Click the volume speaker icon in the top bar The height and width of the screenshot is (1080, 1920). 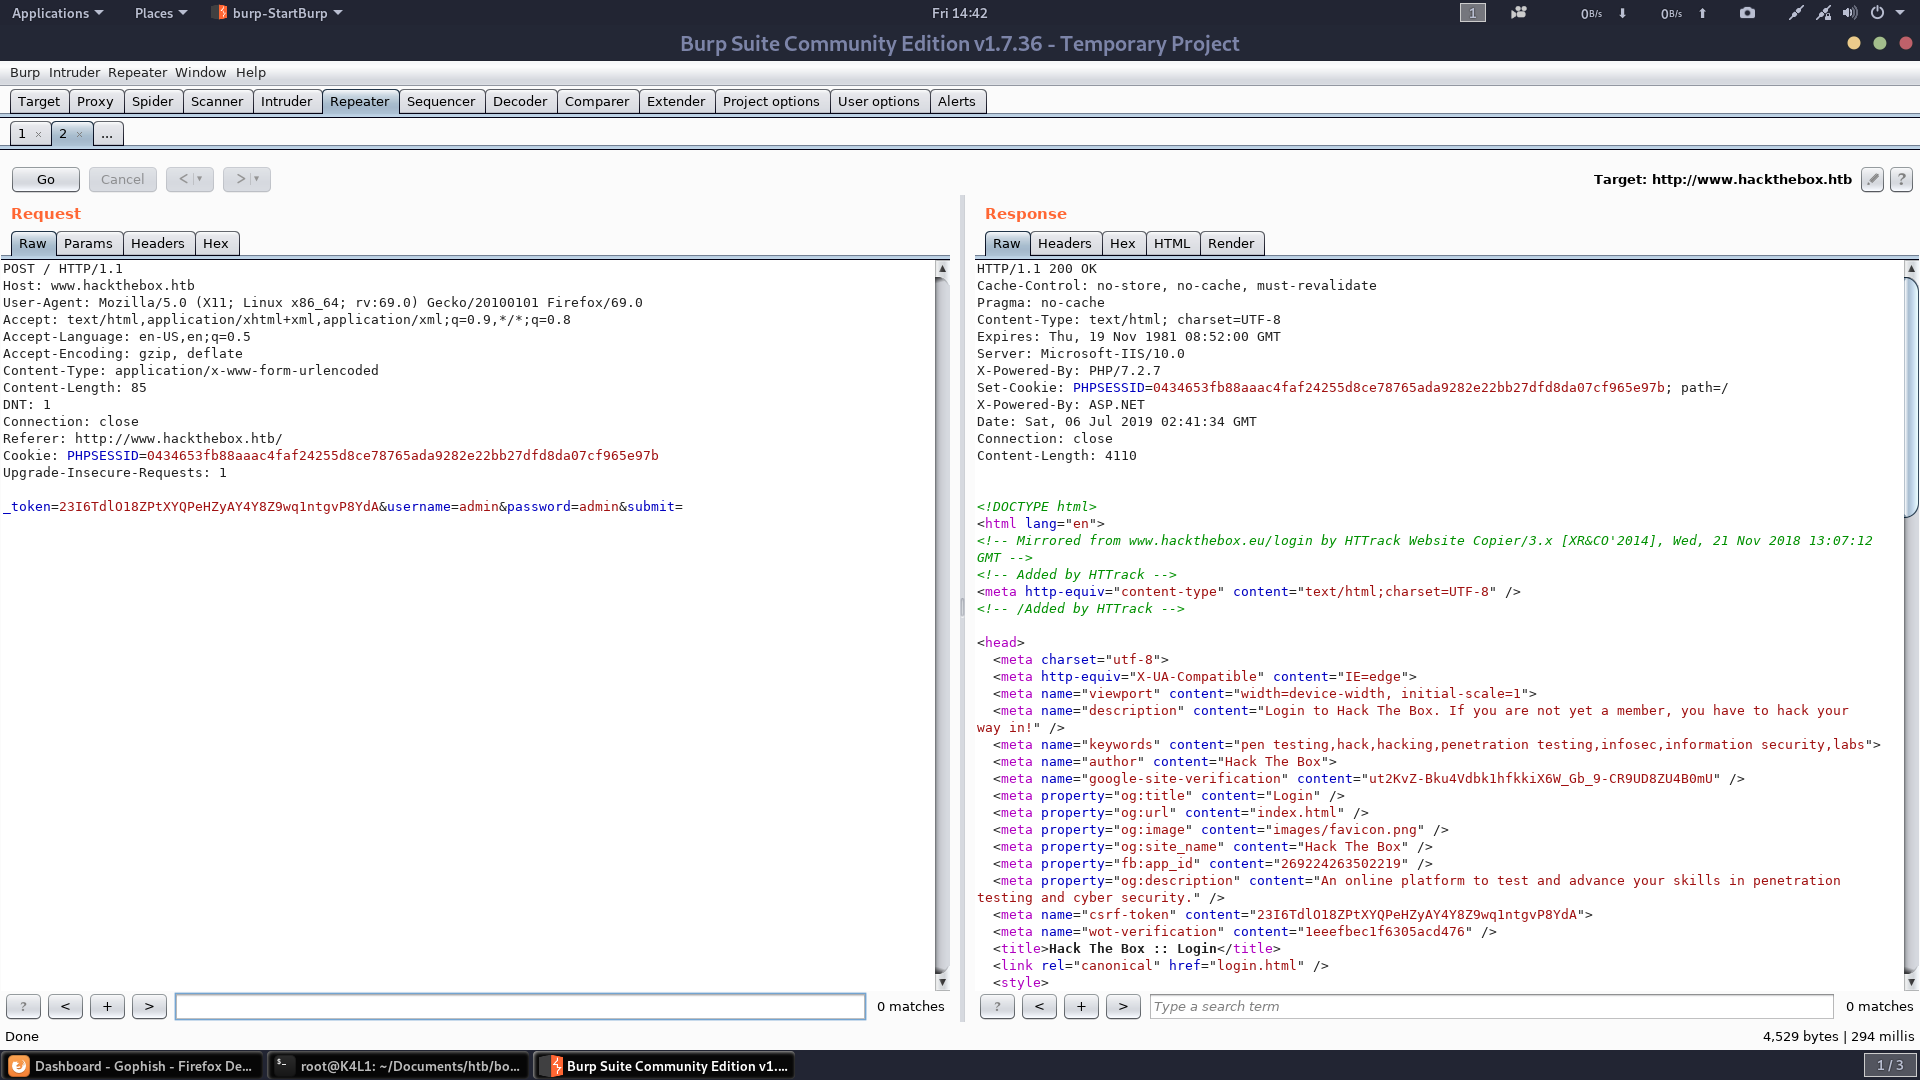click(1849, 13)
